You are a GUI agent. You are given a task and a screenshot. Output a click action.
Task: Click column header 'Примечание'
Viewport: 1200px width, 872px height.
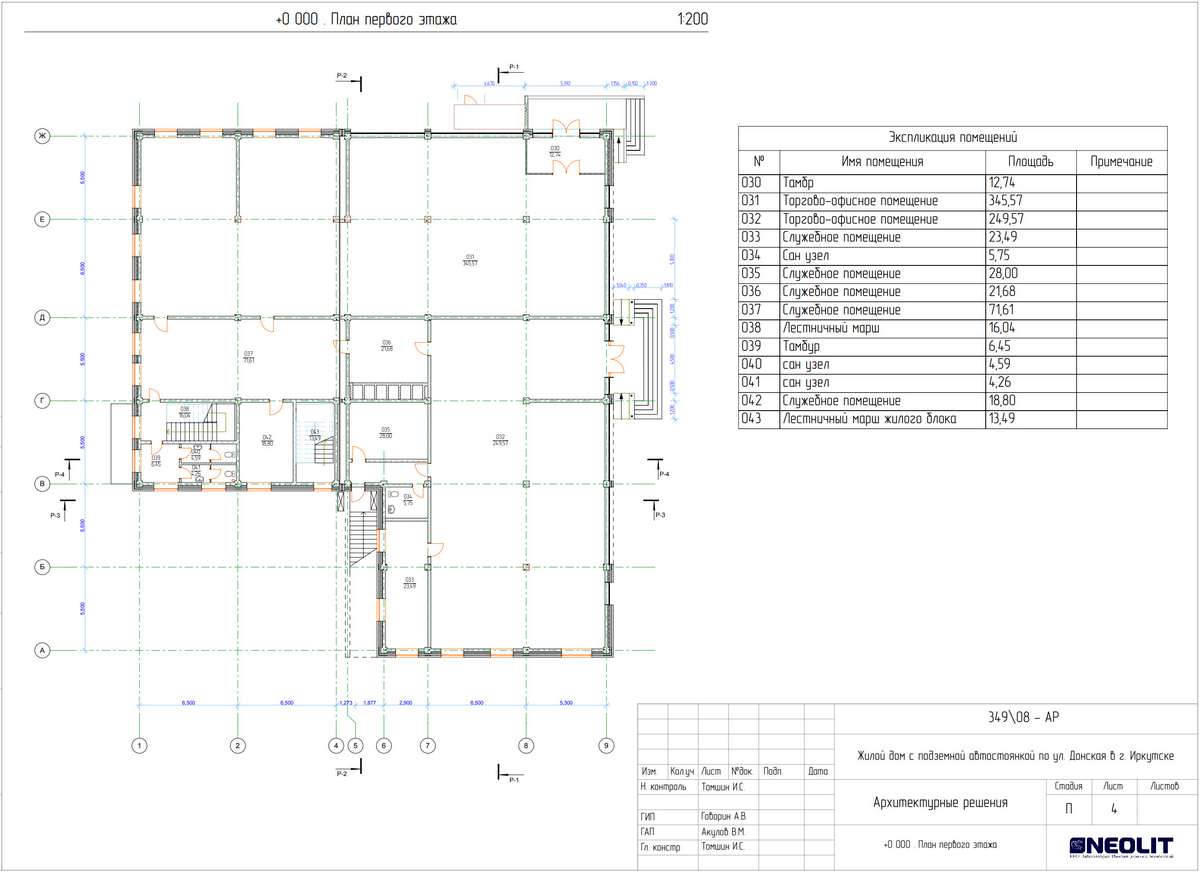(x=1122, y=161)
